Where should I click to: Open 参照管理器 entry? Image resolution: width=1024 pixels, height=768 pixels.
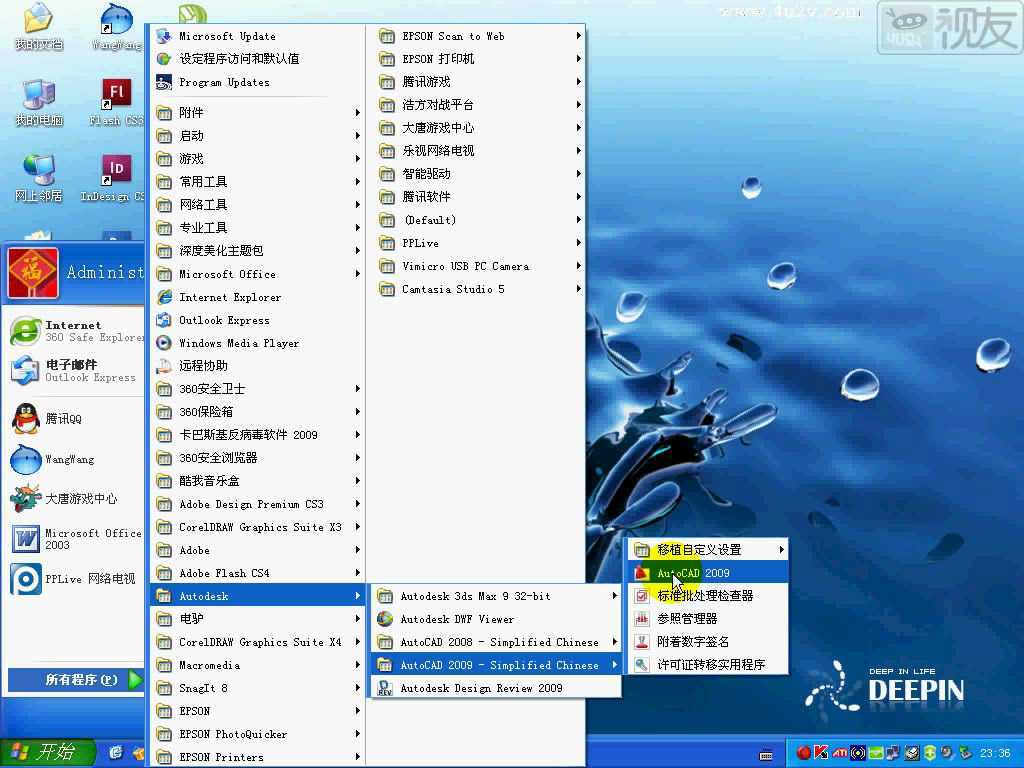pyautogui.click(x=707, y=618)
